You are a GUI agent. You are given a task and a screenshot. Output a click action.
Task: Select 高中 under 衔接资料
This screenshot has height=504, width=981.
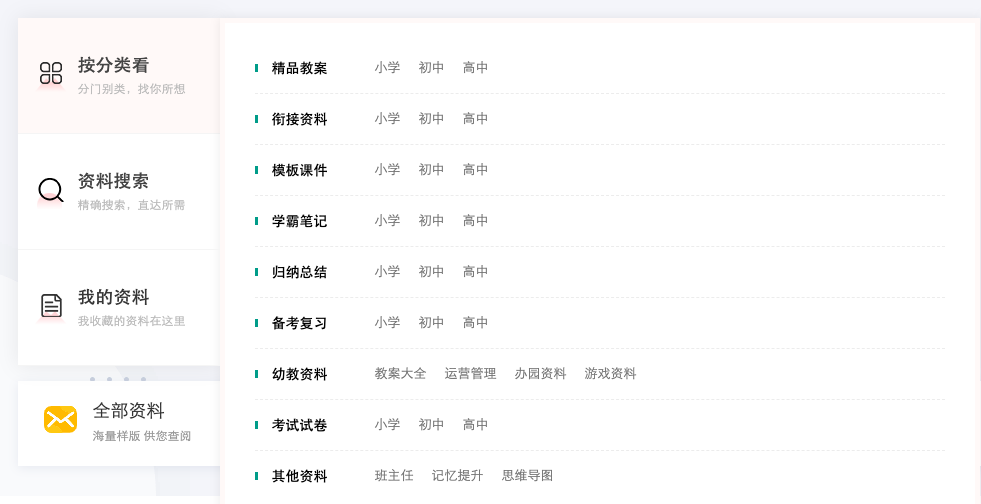(475, 119)
